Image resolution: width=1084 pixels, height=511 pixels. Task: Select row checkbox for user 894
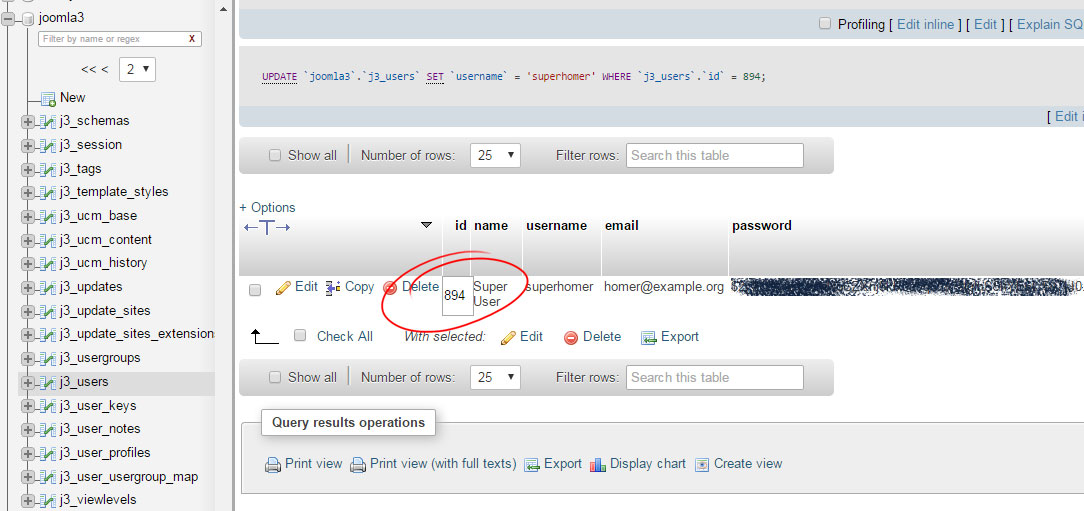(255, 290)
